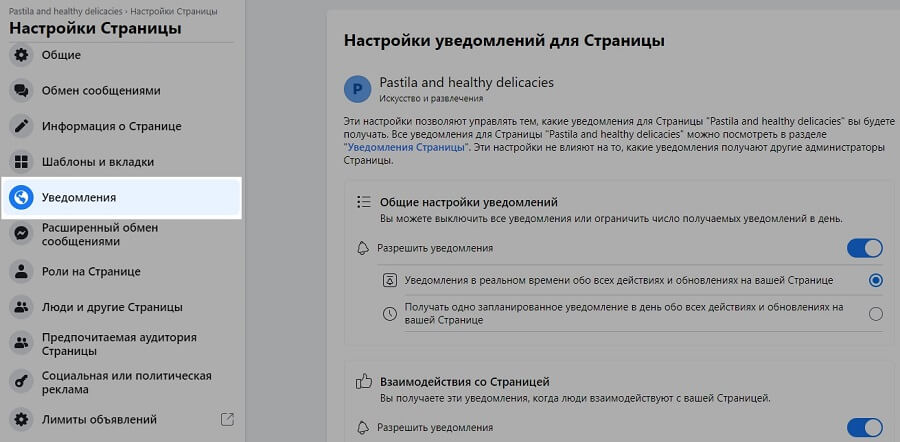The image size is (900, 442).
Task: Click the people icon for Люди и другие Страницы
Action: tap(21, 307)
